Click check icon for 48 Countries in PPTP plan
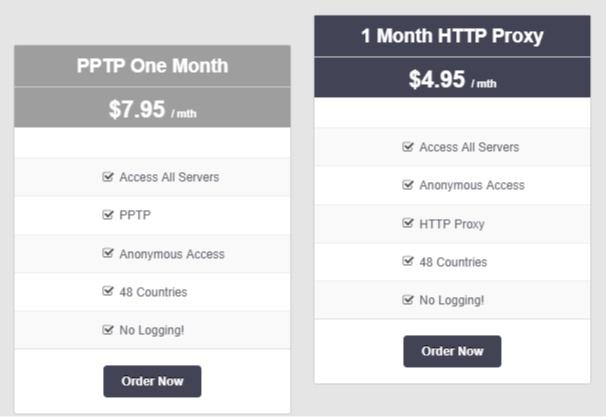The height and width of the screenshot is (417, 606). point(108,291)
